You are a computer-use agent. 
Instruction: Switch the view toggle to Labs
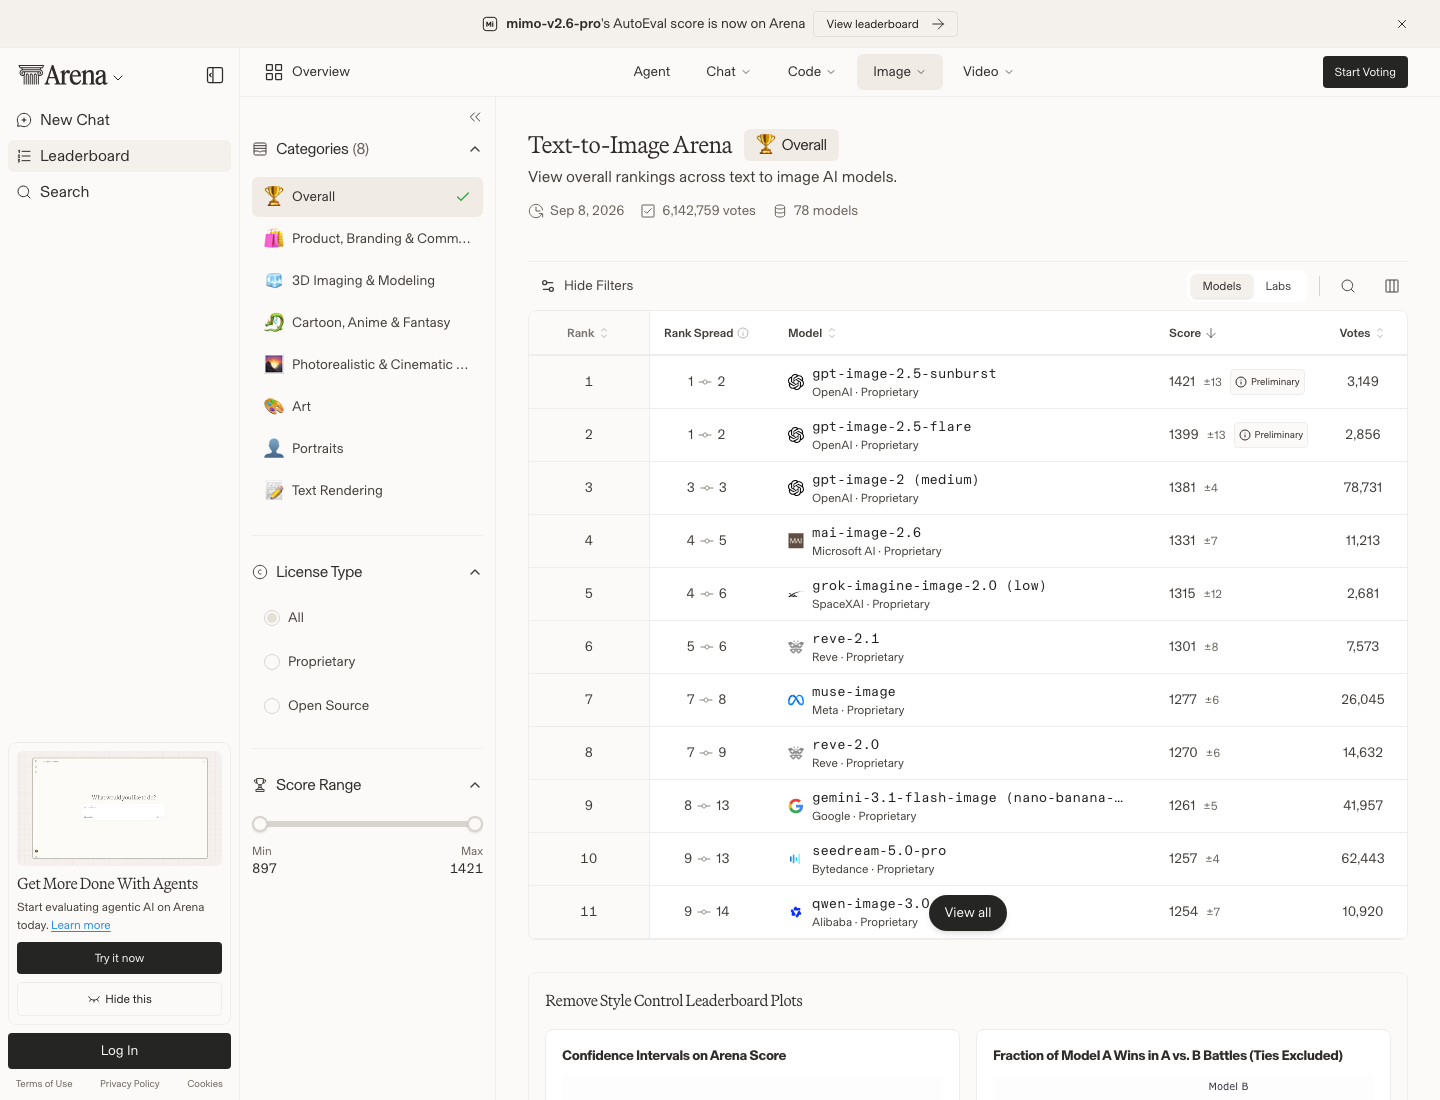pos(1278,286)
